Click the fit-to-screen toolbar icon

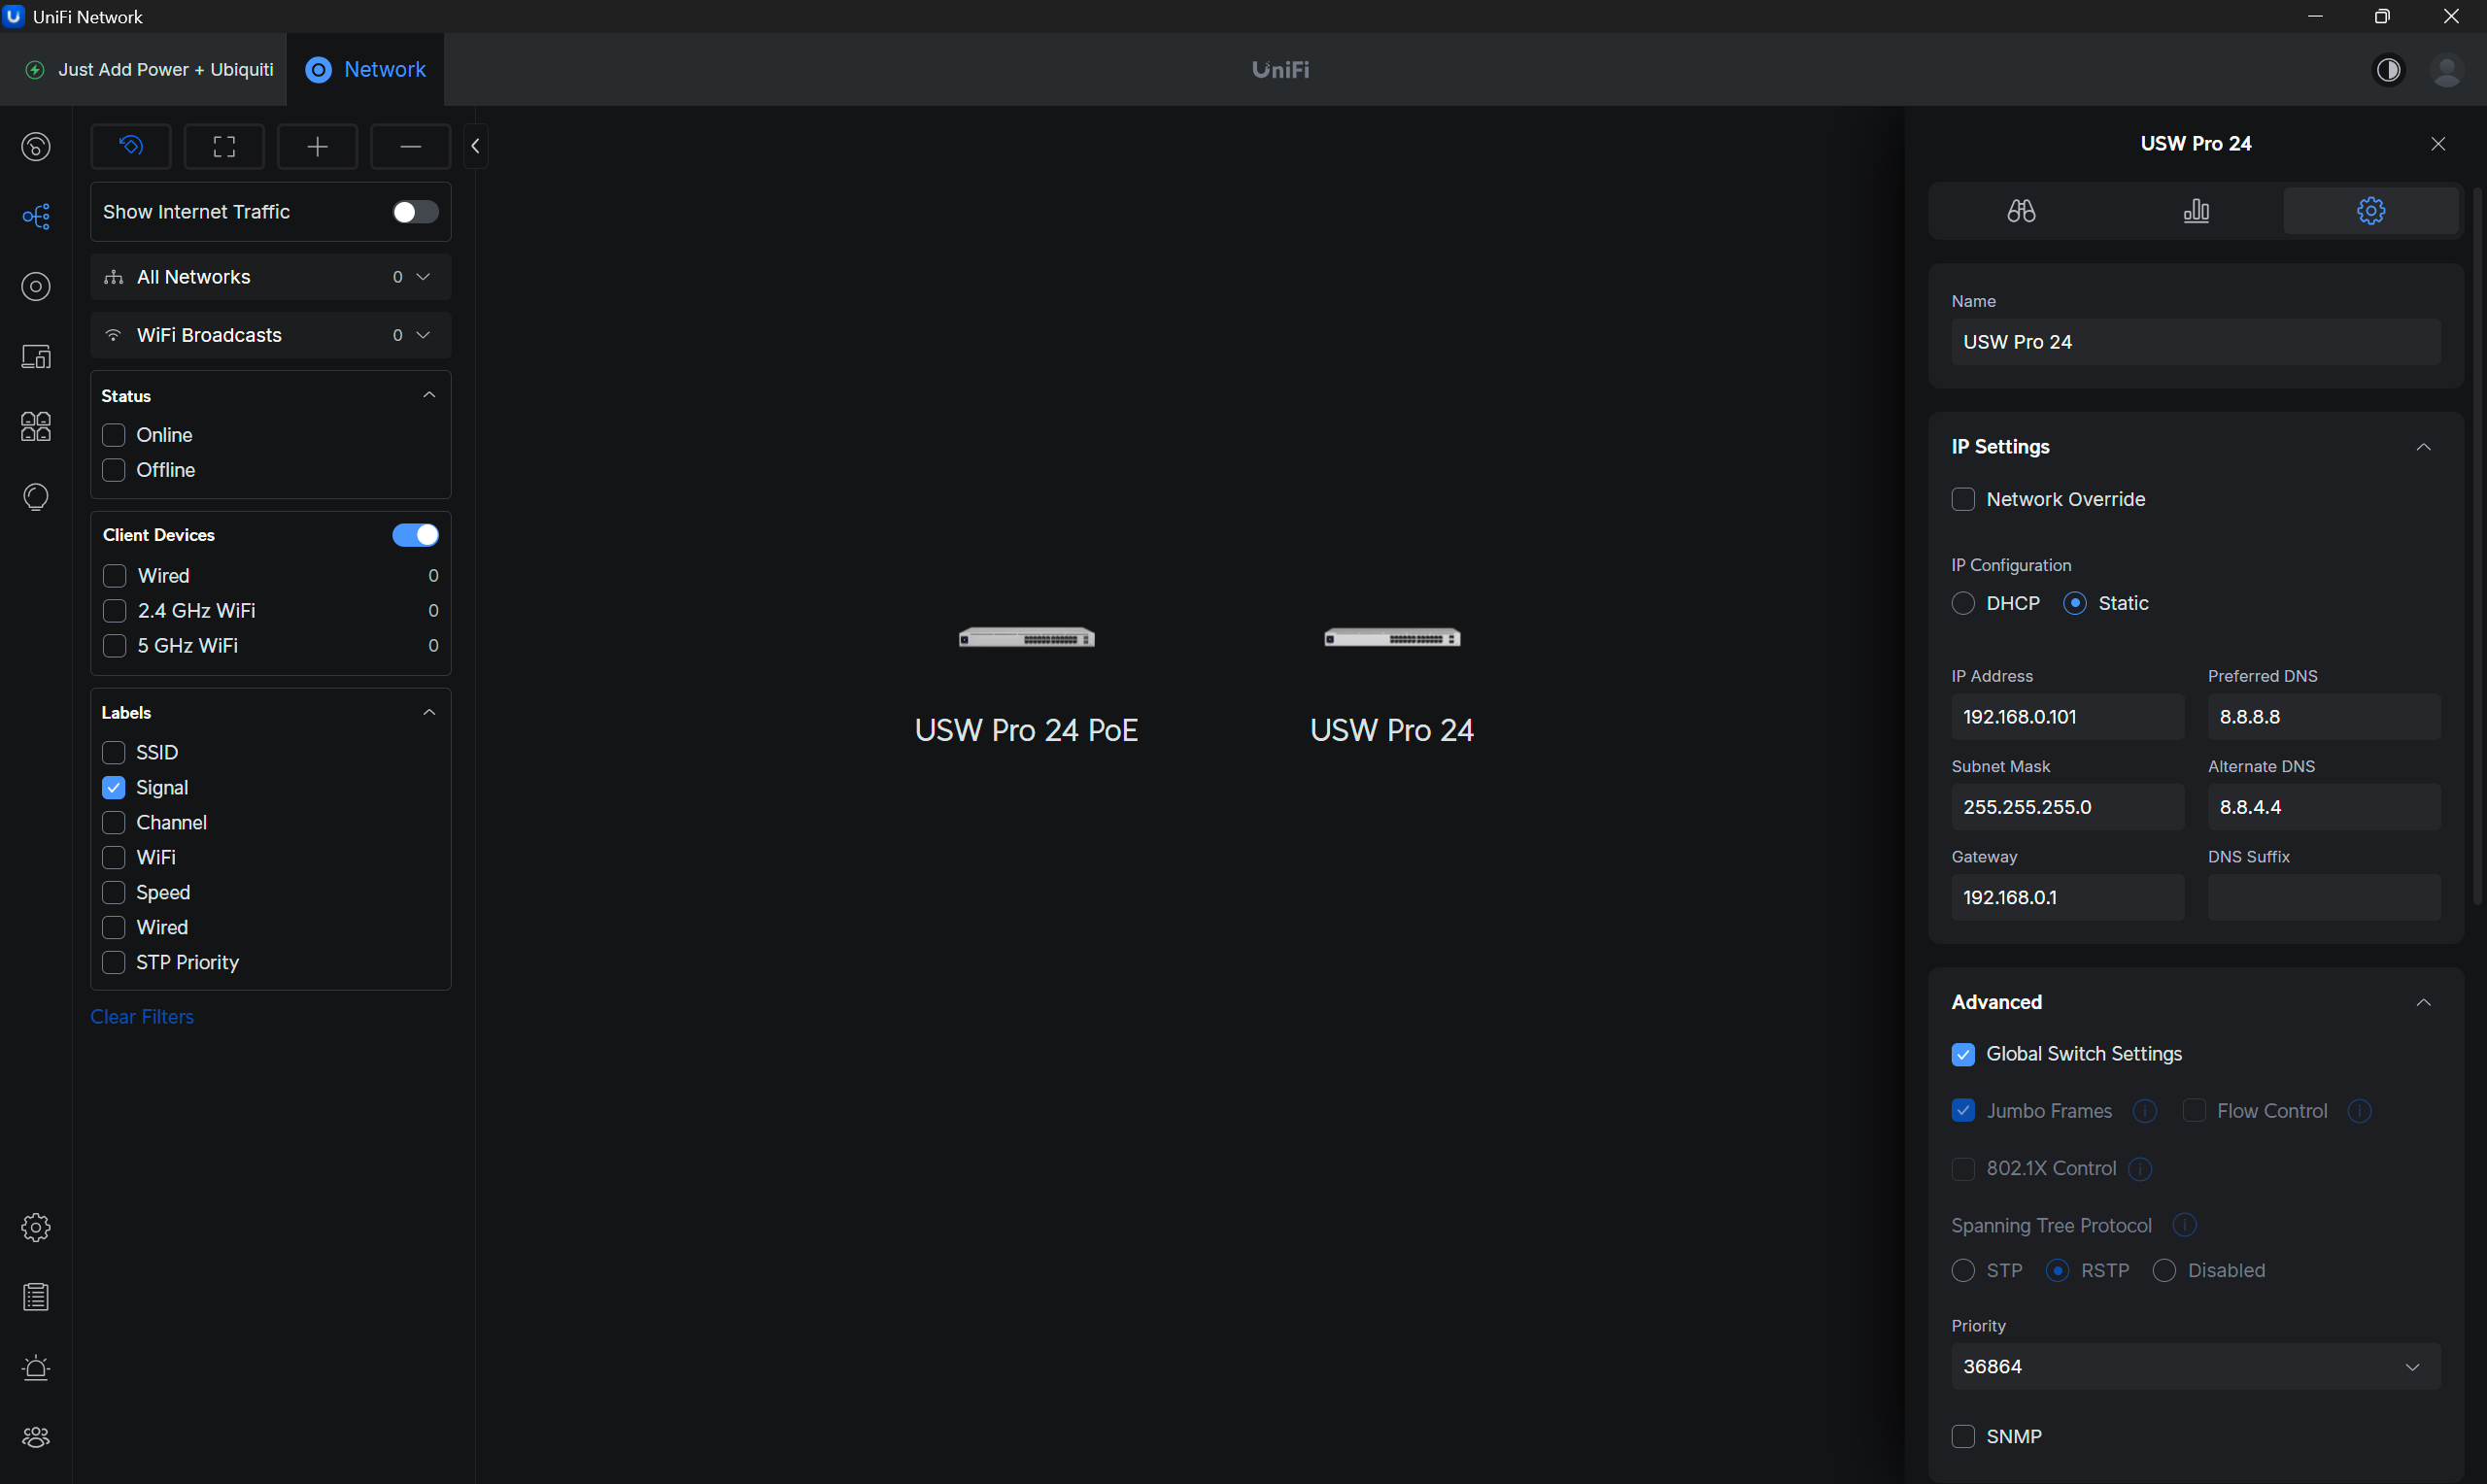click(224, 147)
